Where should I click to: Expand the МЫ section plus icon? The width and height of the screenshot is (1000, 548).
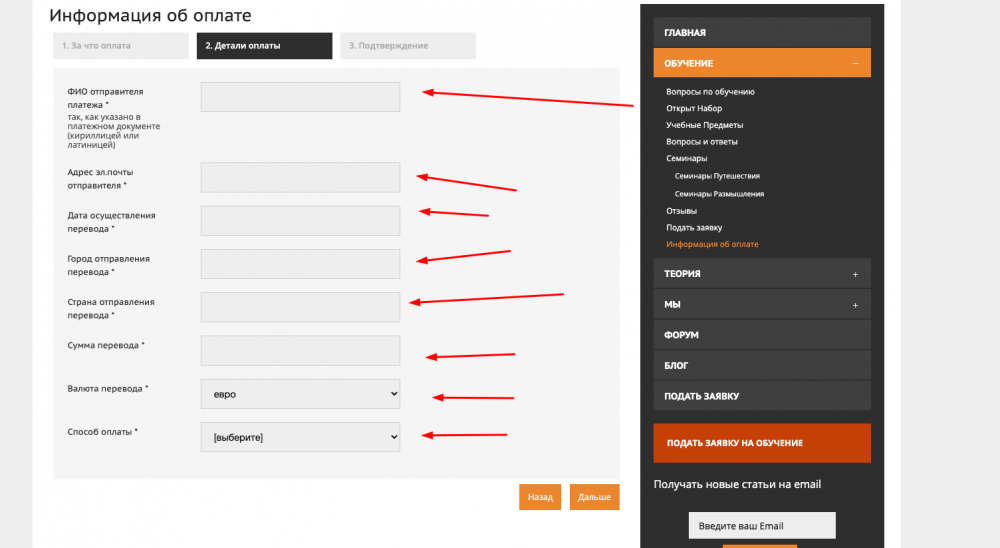855,305
